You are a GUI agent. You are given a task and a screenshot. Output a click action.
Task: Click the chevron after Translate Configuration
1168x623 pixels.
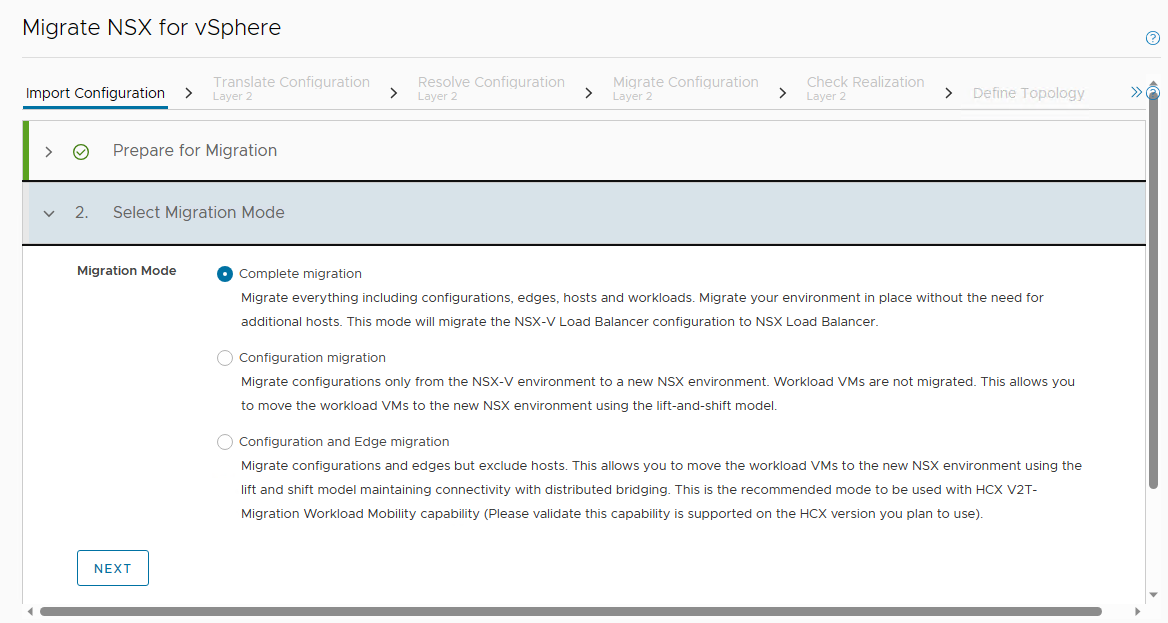(394, 93)
